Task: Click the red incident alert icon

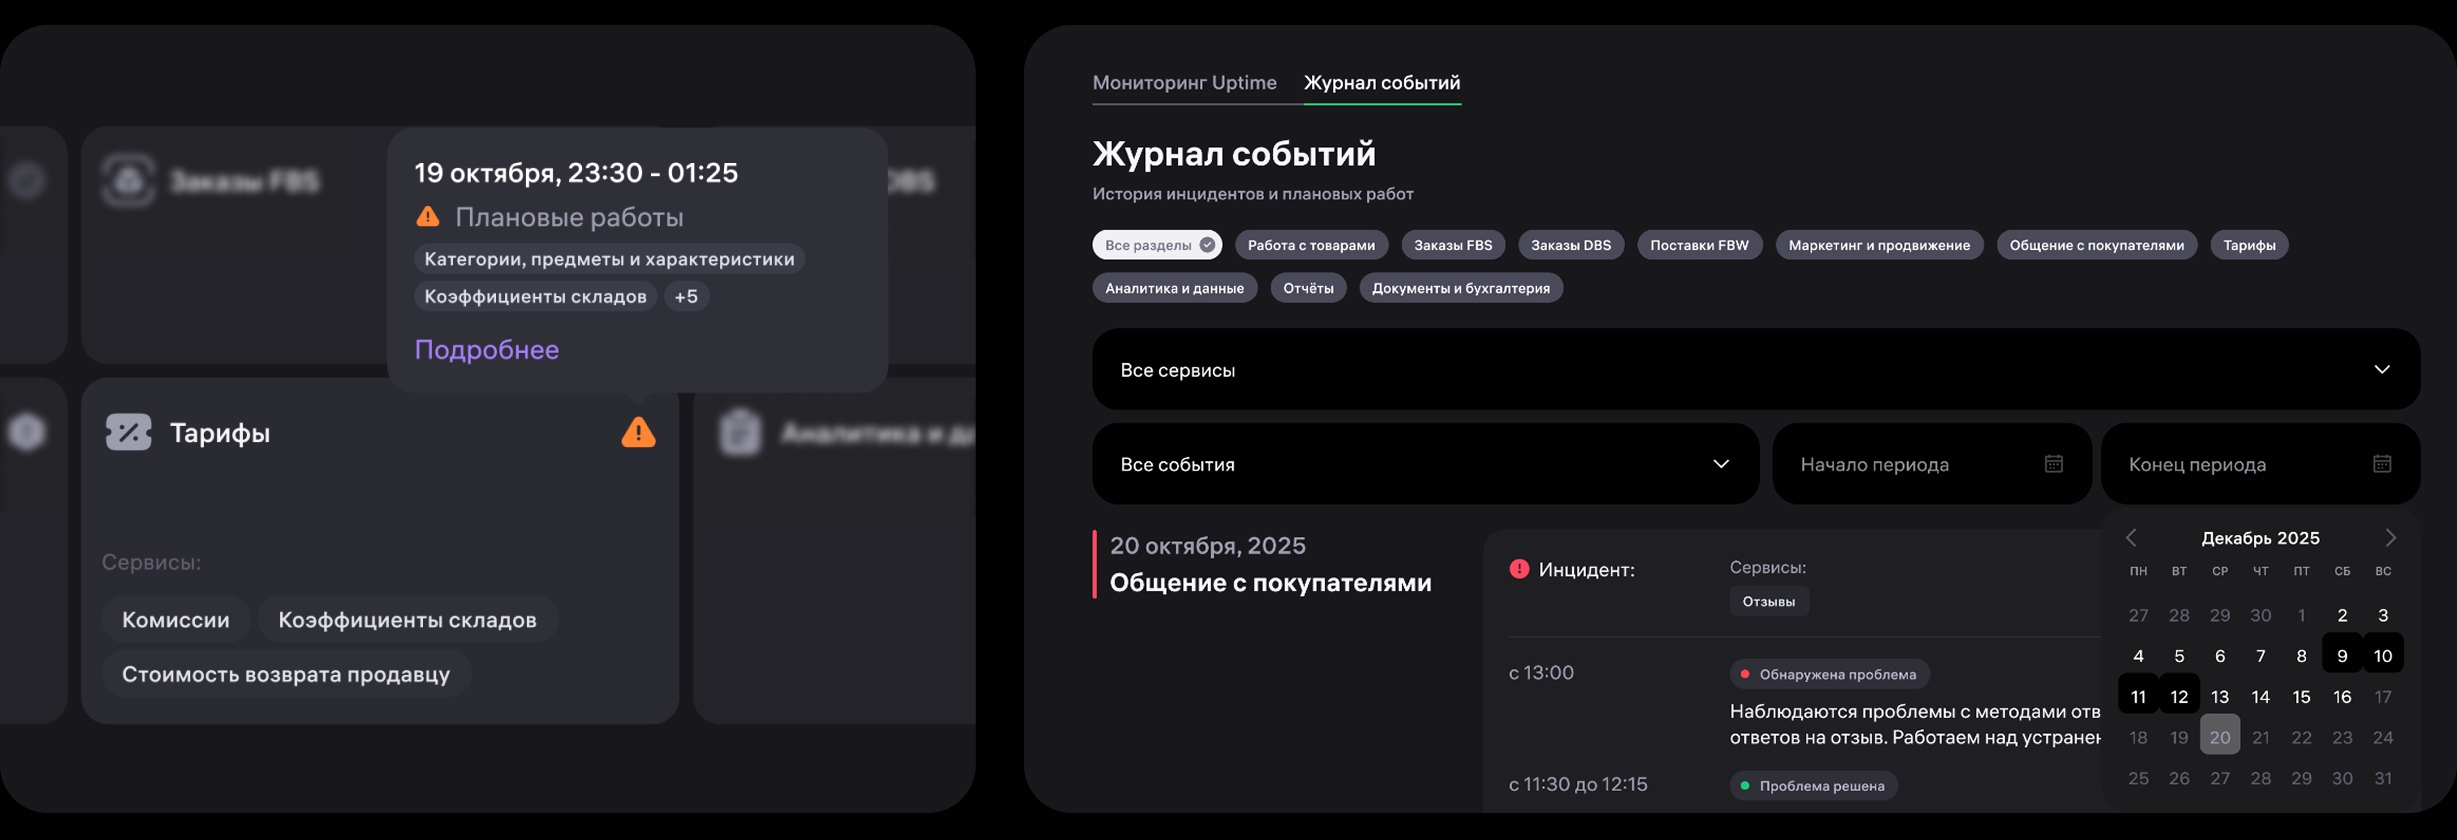Action: pyautogui.click(x=1519, y=569)
